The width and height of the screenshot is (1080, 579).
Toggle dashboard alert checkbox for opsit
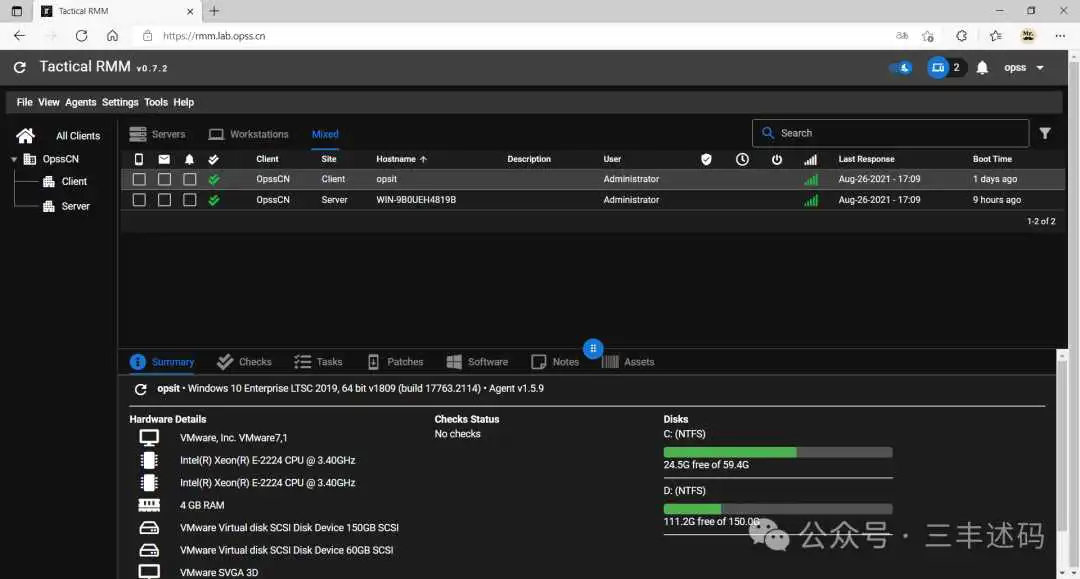(189, 179)
